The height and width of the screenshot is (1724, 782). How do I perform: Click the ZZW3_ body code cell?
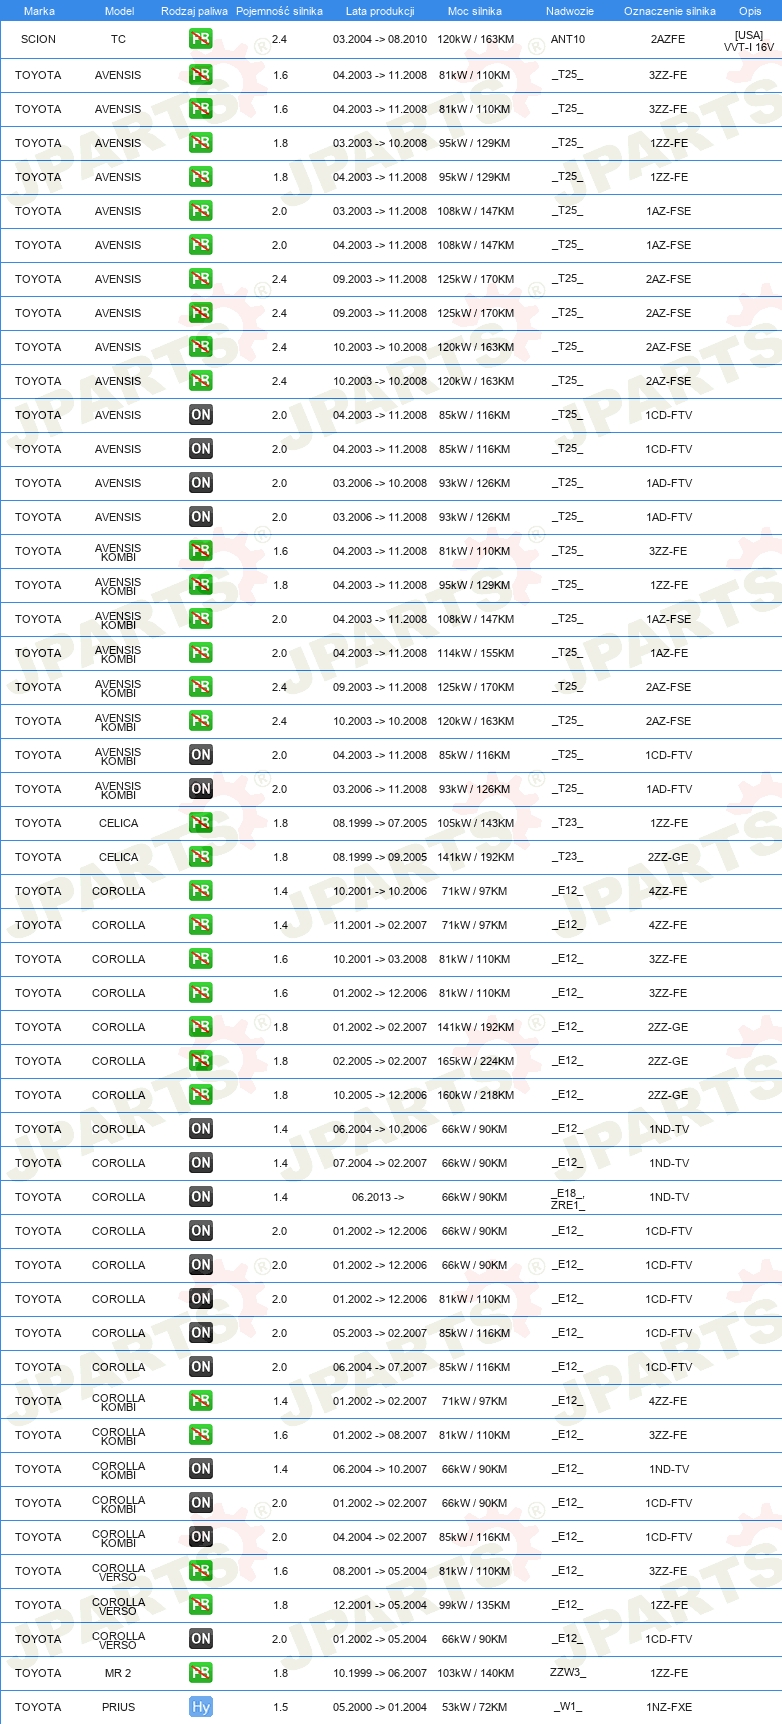(x=568, y=1673)
